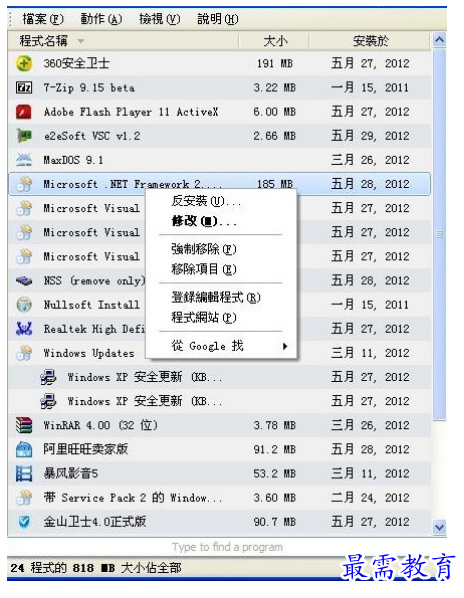Click the 360安全卫士 program icon
The width and height of the screenshot is (464, 598).
point(24,63)
